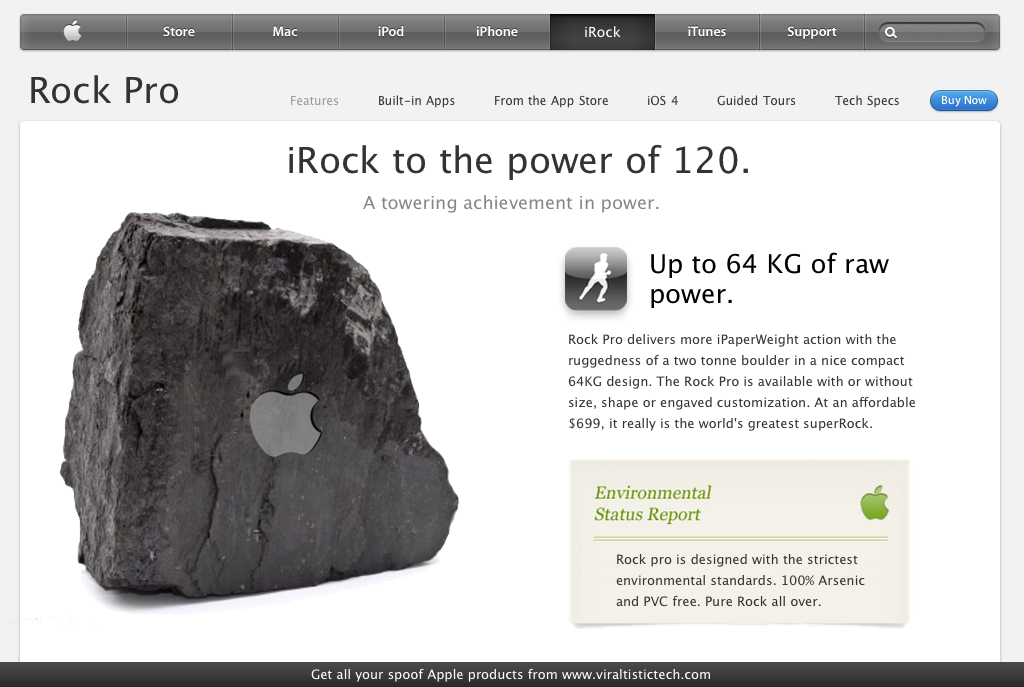Click the spoof Apple products footer banner
The height and width of the screenshot is (687, 1024).
(x=512, y=675)
